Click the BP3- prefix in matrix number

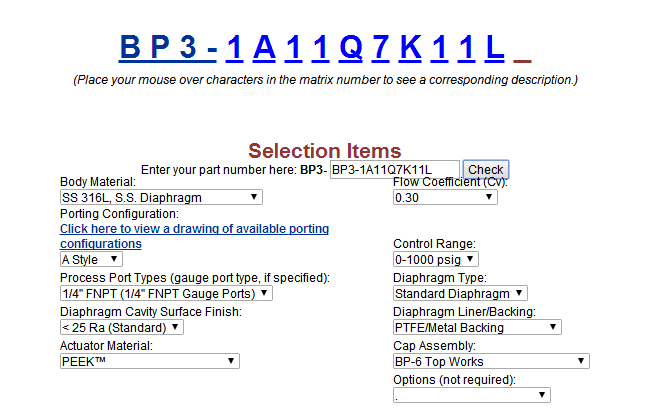coord(167,47)
